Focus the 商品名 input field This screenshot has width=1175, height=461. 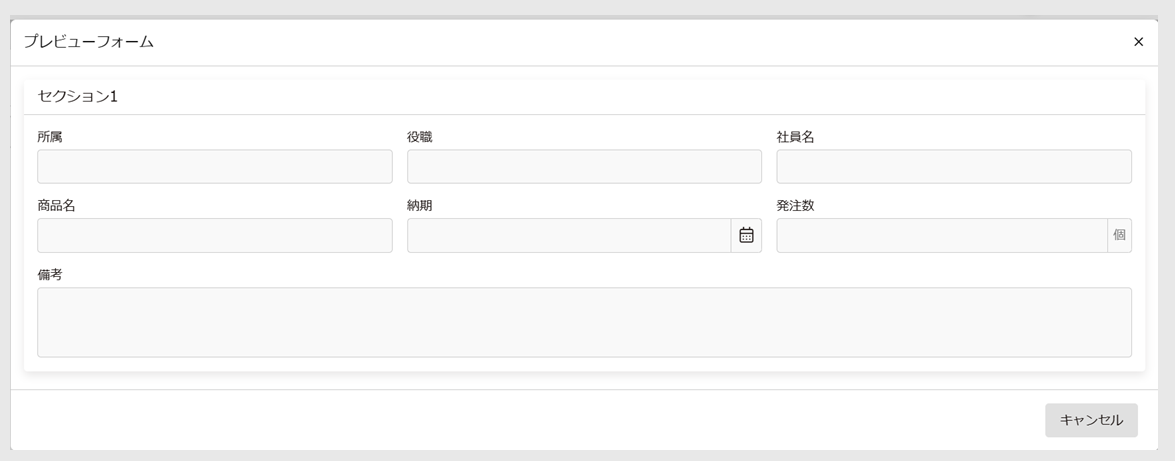click(x=215, y=235)
